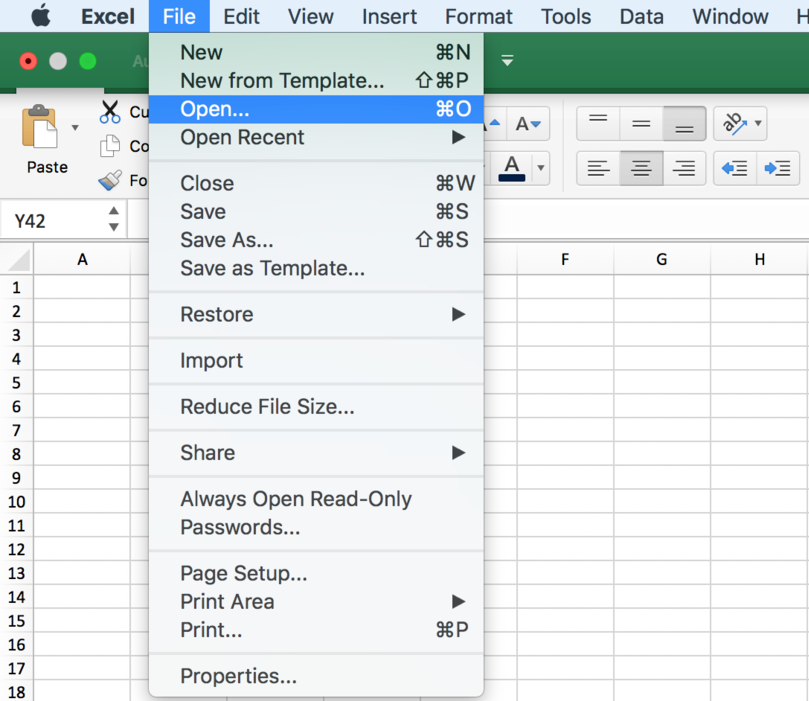
Task: Open the text orientation dropdown arrow
Action: point(758,123)
